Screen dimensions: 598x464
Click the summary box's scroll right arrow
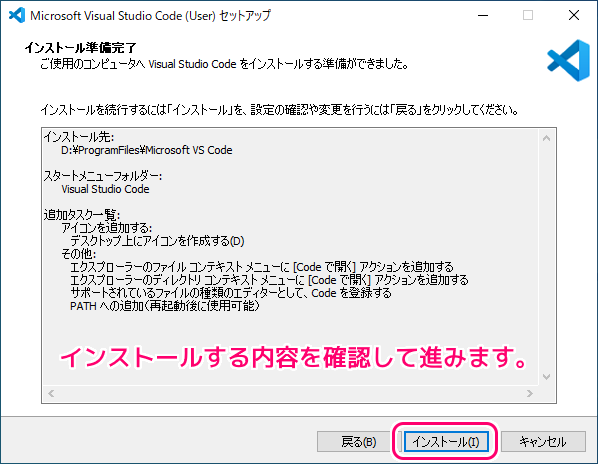pos(530,393)
